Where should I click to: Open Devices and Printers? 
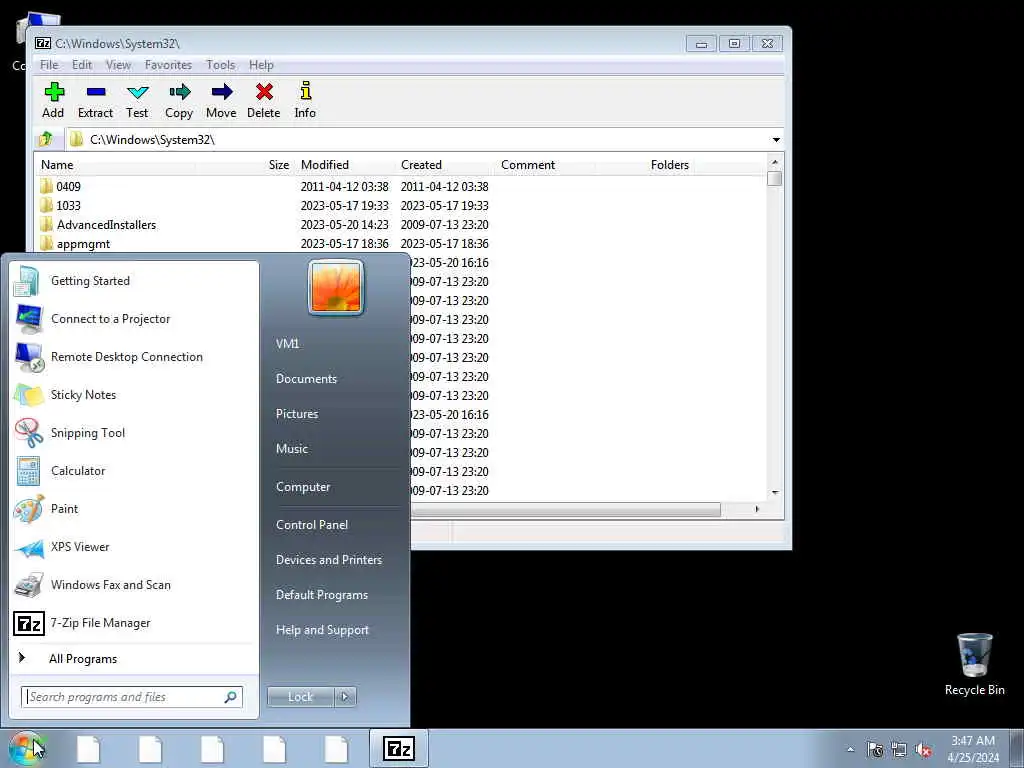[329, 560]
